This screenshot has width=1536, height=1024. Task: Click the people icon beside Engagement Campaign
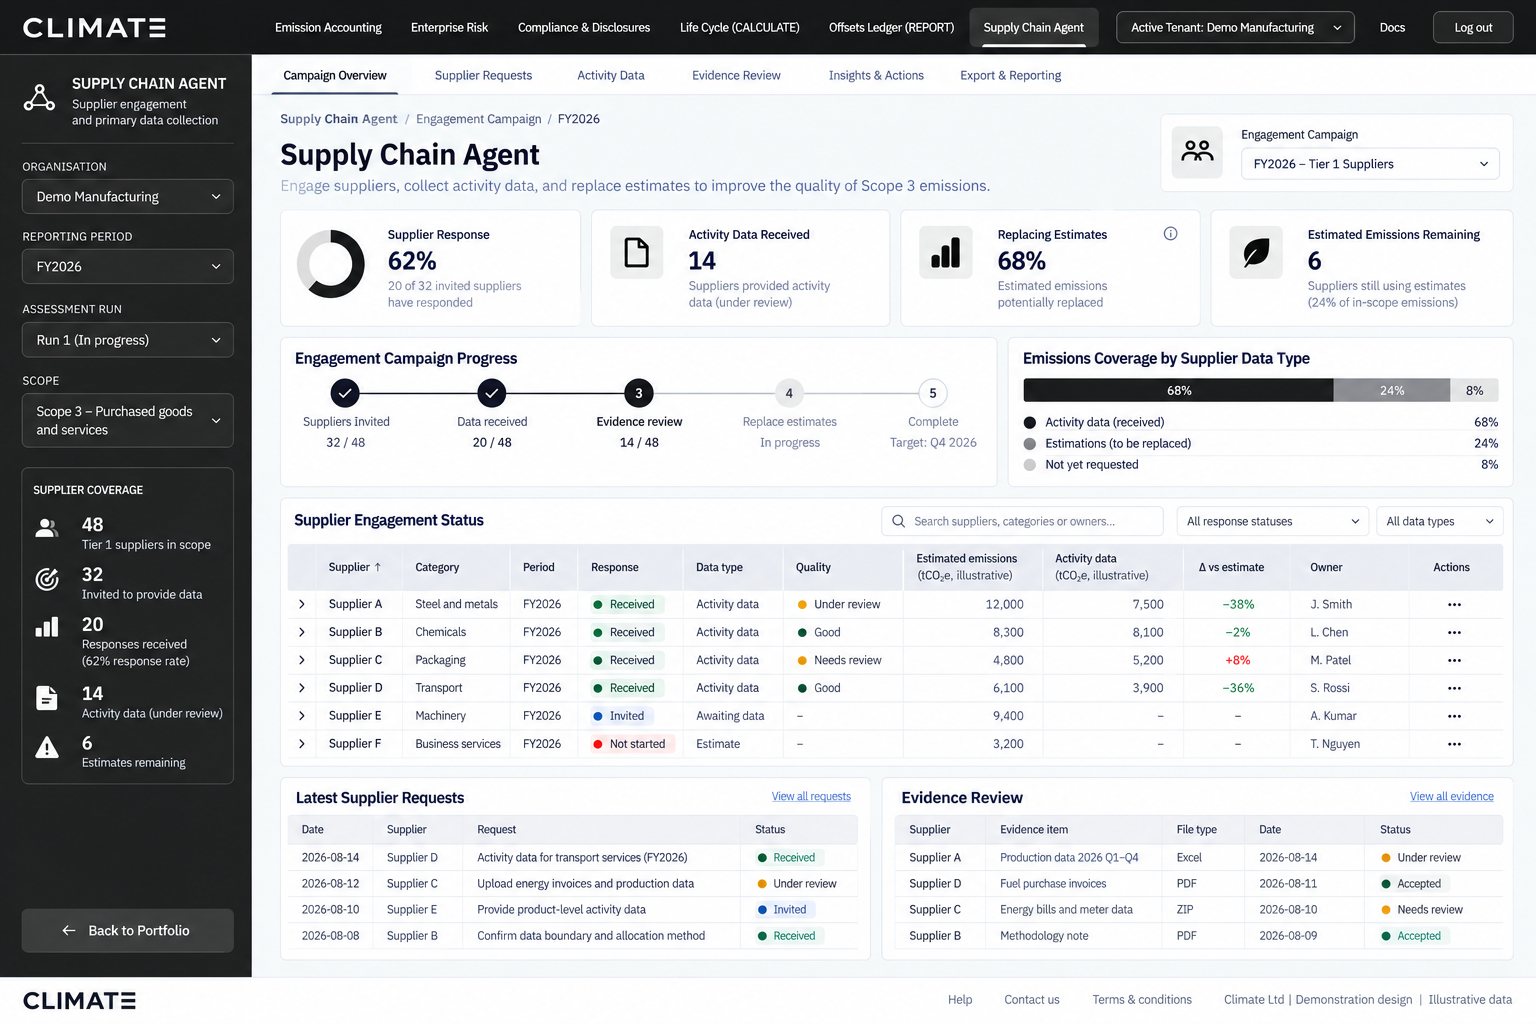(x=1197, y=152)
